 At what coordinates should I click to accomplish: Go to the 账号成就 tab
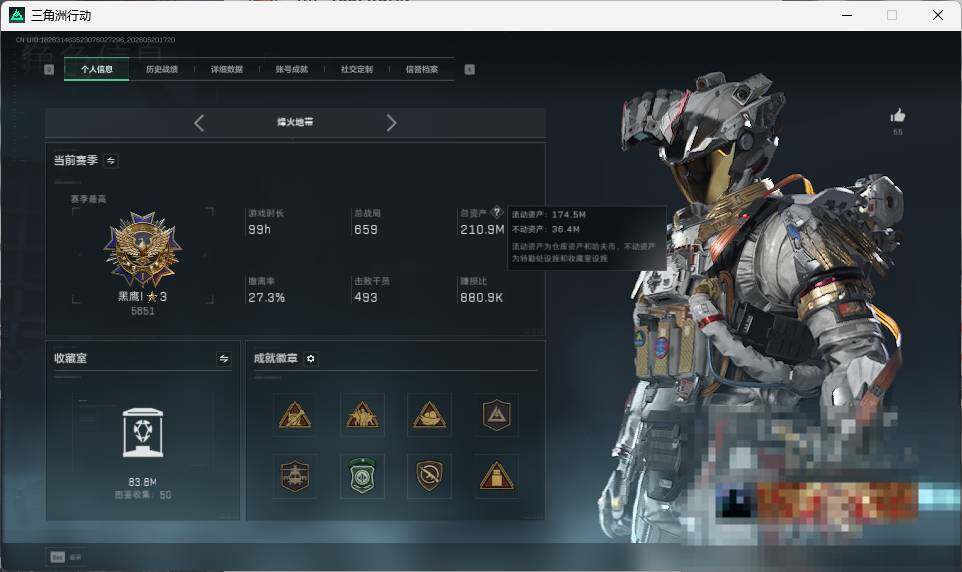pyautogui.click(x=292, y=69)
